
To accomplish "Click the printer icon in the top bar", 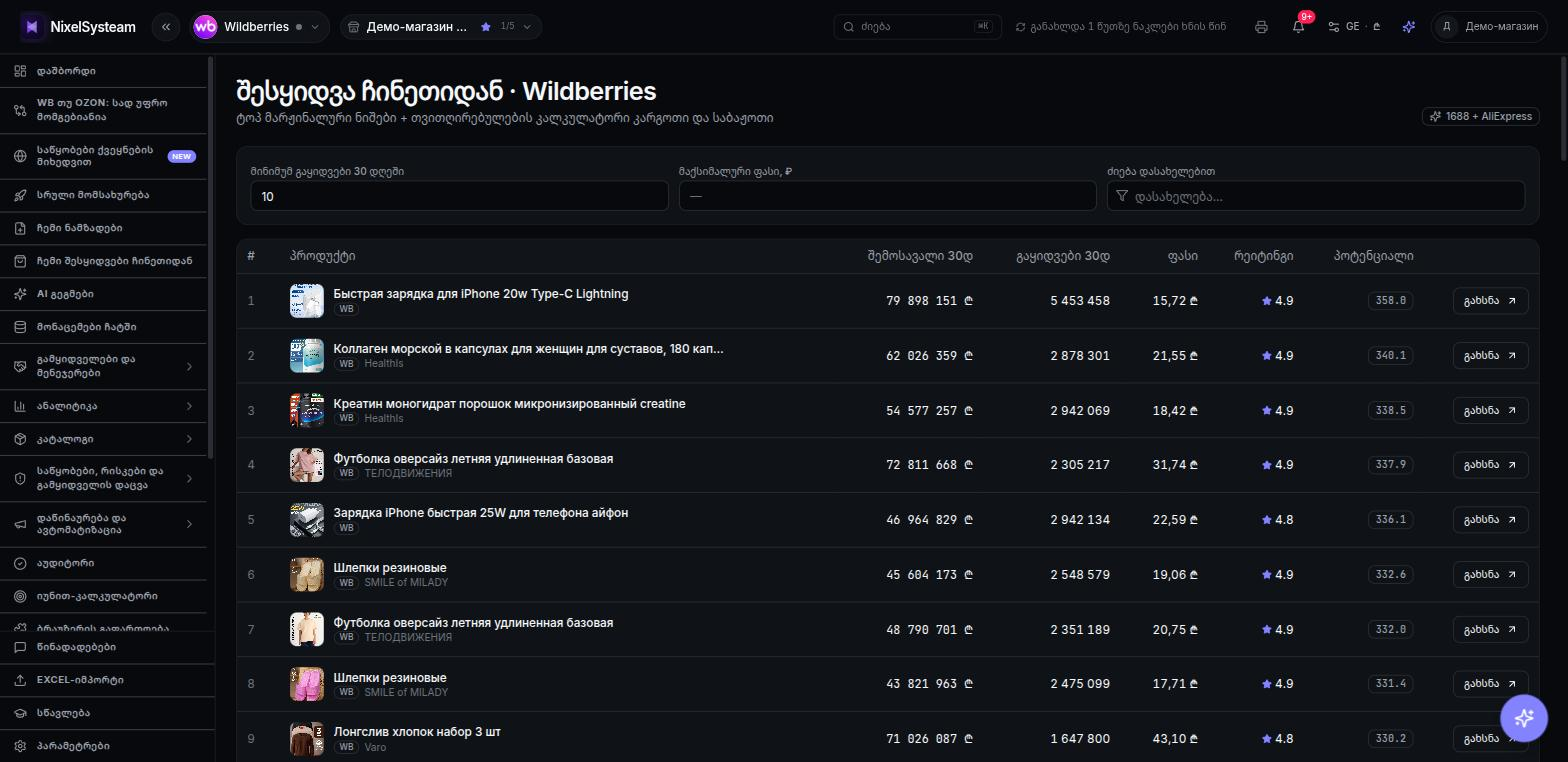I will click(x=1261, y=27).
